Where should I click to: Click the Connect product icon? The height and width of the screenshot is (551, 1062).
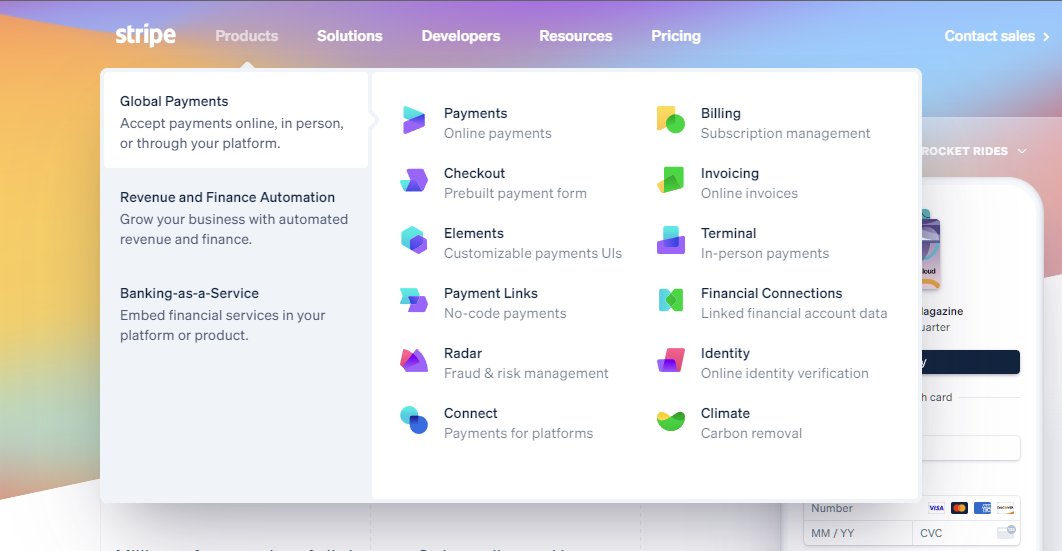pyautogui.click(x=414, y=420)
